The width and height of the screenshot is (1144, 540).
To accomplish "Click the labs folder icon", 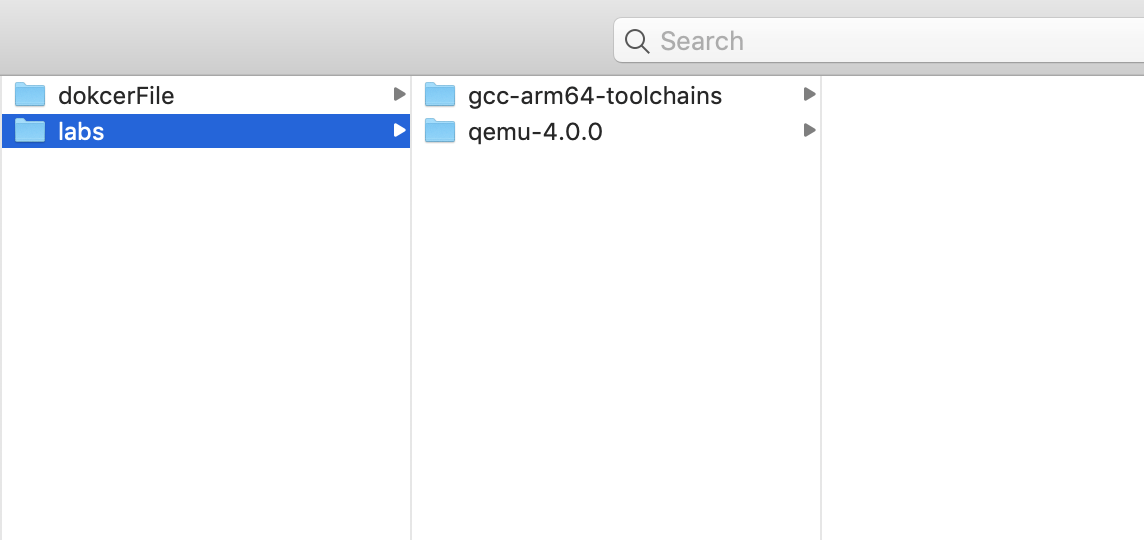I will (x=30, y=131).
